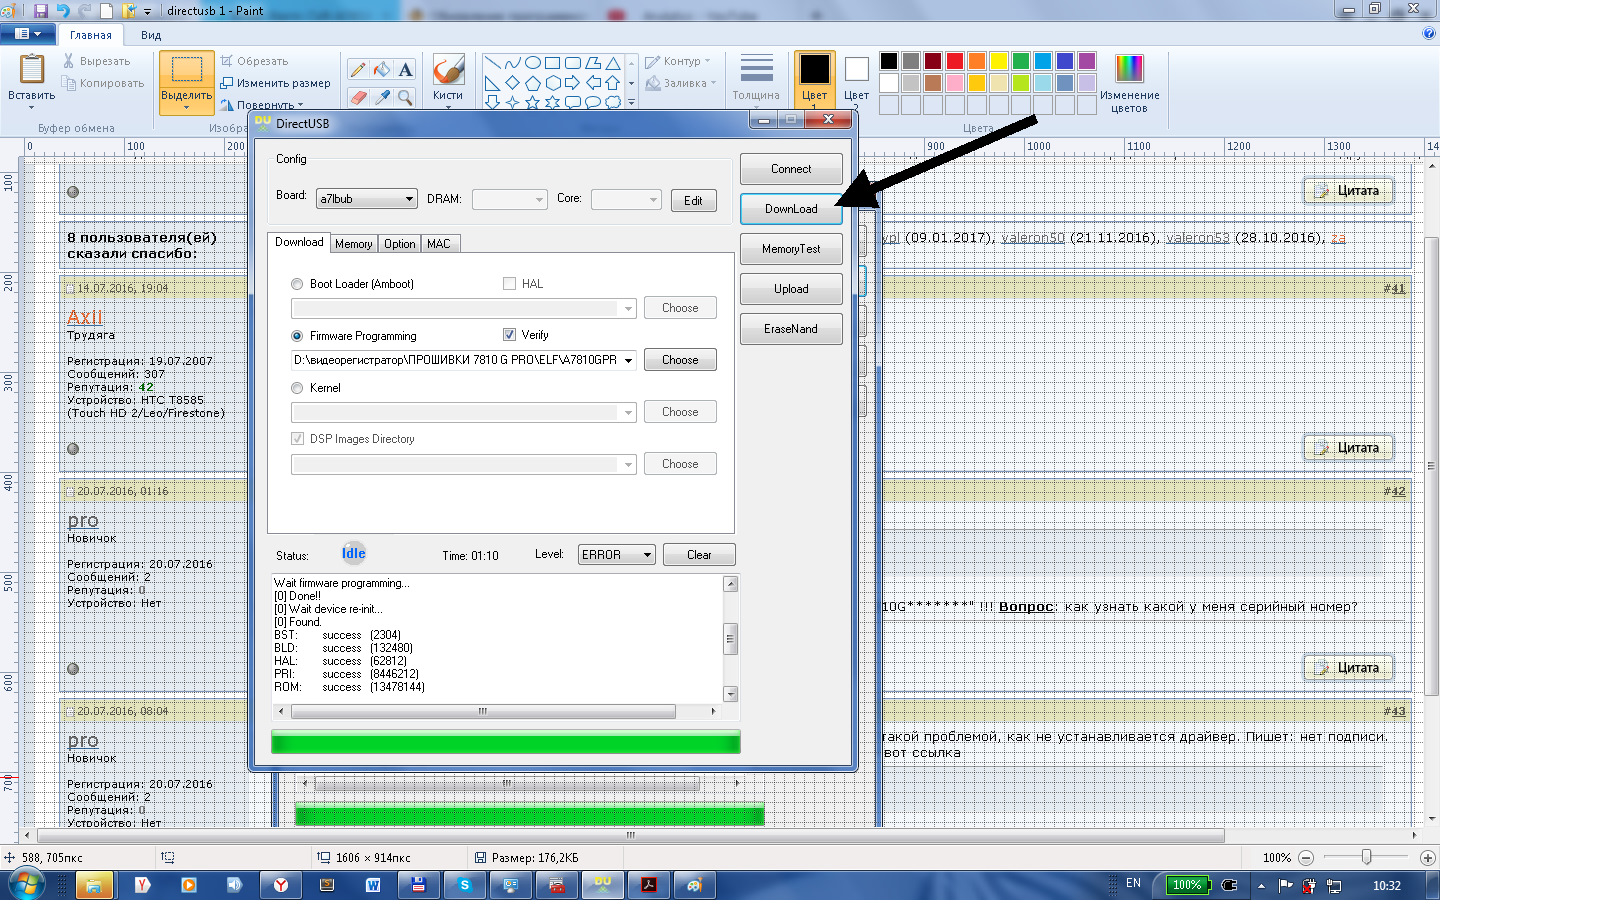Switch to the Главная ribbon tab
1606x914 pixels.
pyautogui.click(x=91, y=35)
